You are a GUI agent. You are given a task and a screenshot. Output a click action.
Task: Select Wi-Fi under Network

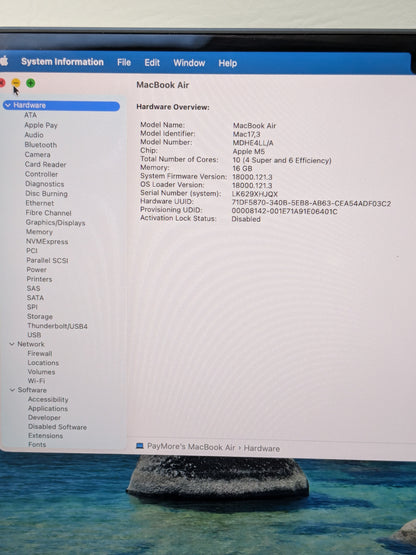pyautogui.click(x=36, y=381)
